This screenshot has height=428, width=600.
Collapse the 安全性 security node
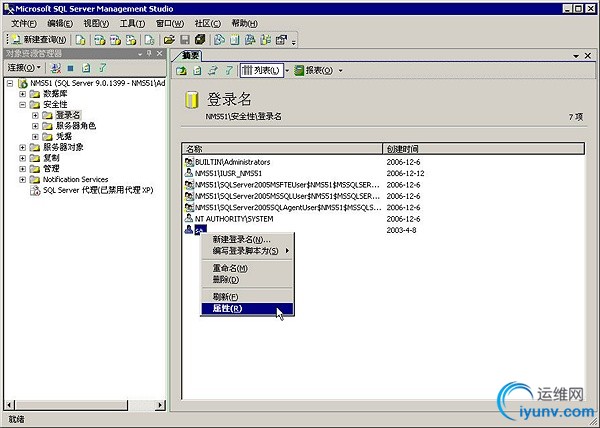pos(23,104)
